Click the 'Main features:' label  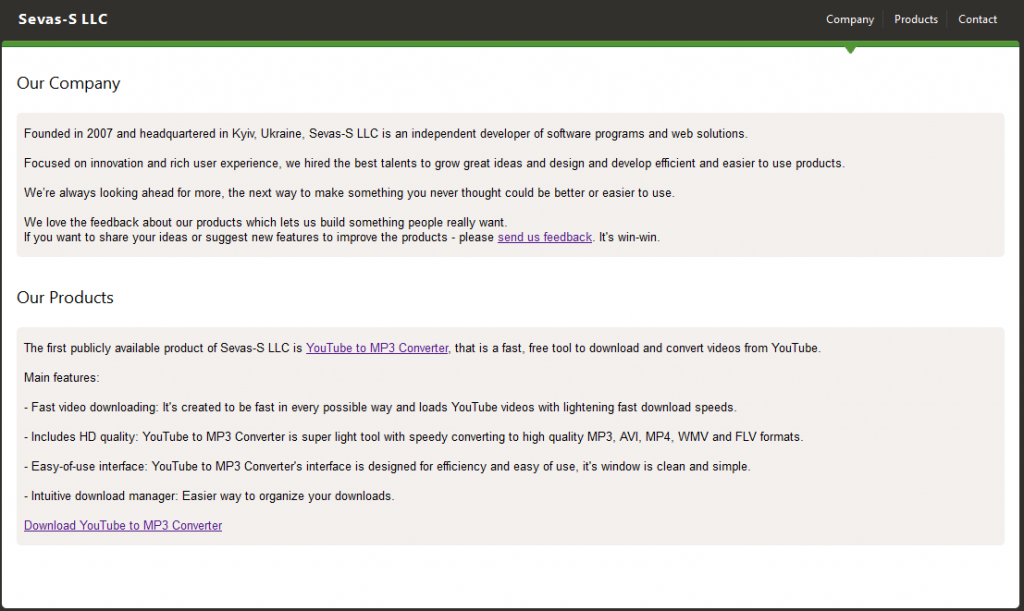pos(61,378)
